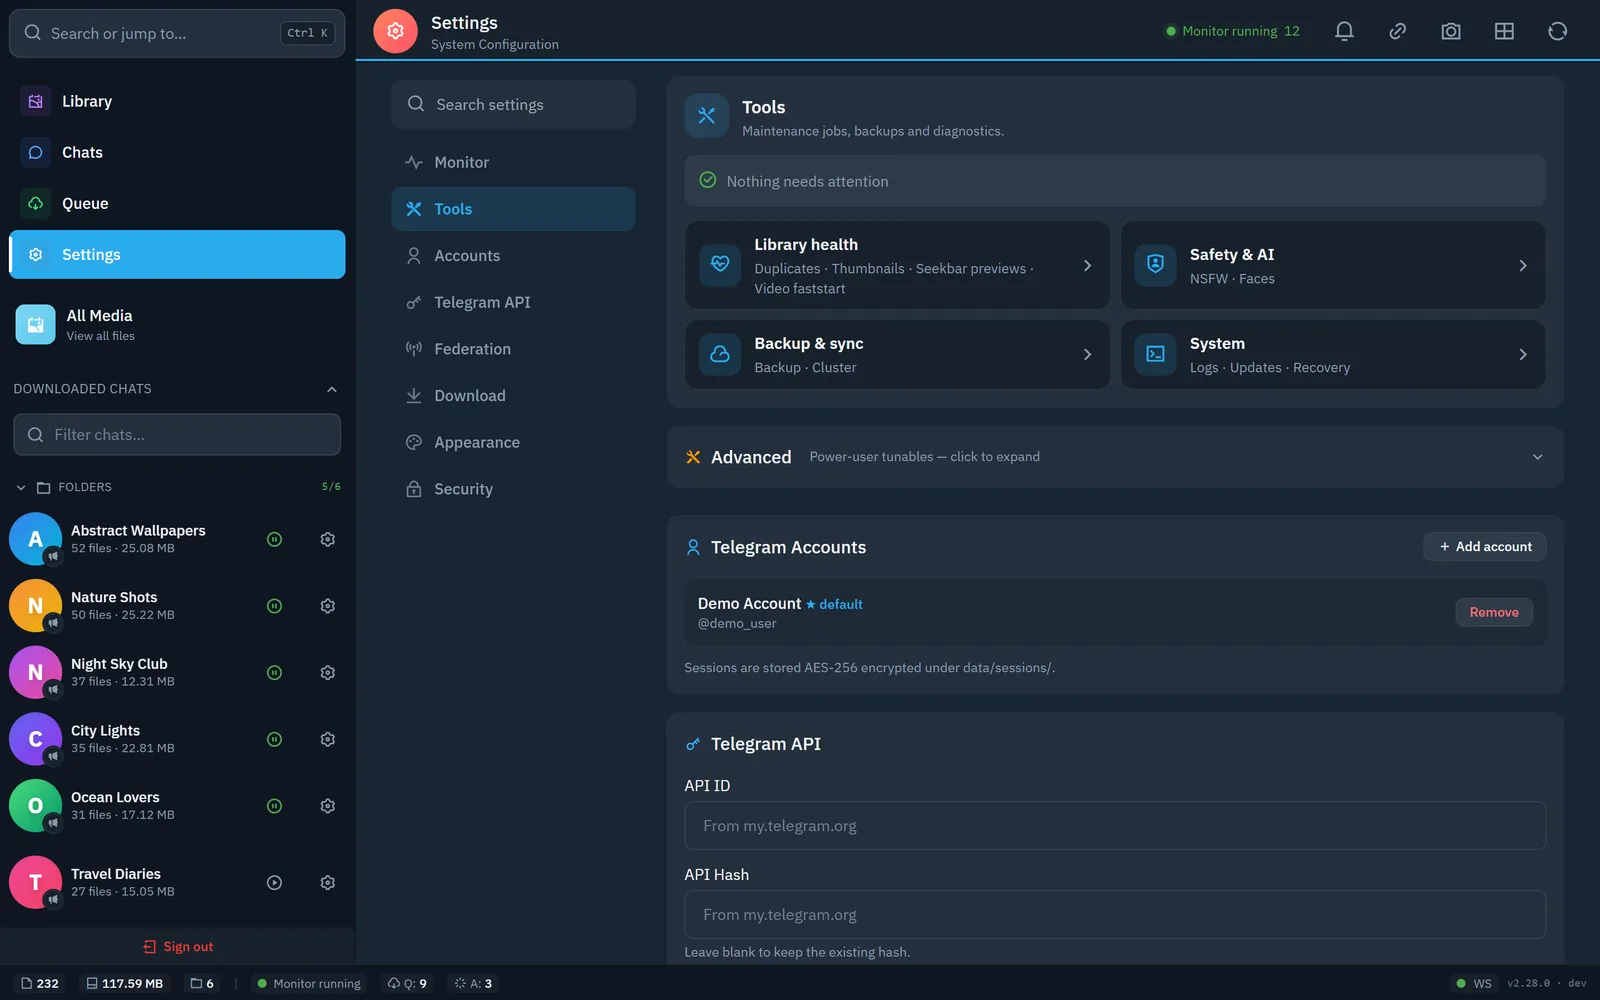Open Library health card

(897, 265)
